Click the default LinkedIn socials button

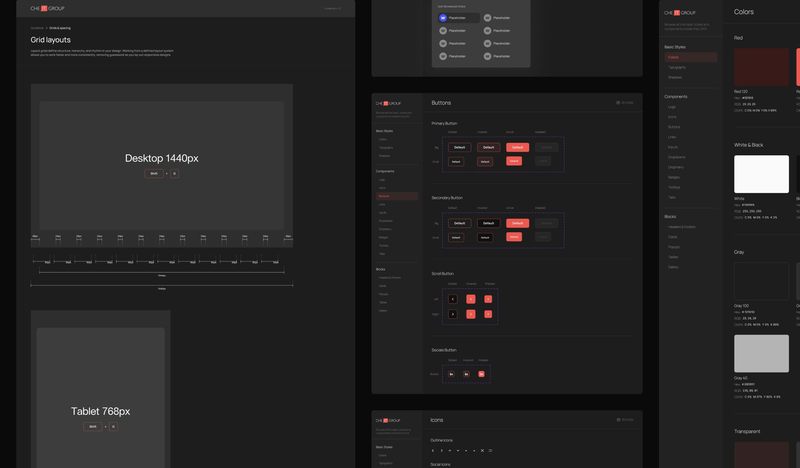(451, 374)
